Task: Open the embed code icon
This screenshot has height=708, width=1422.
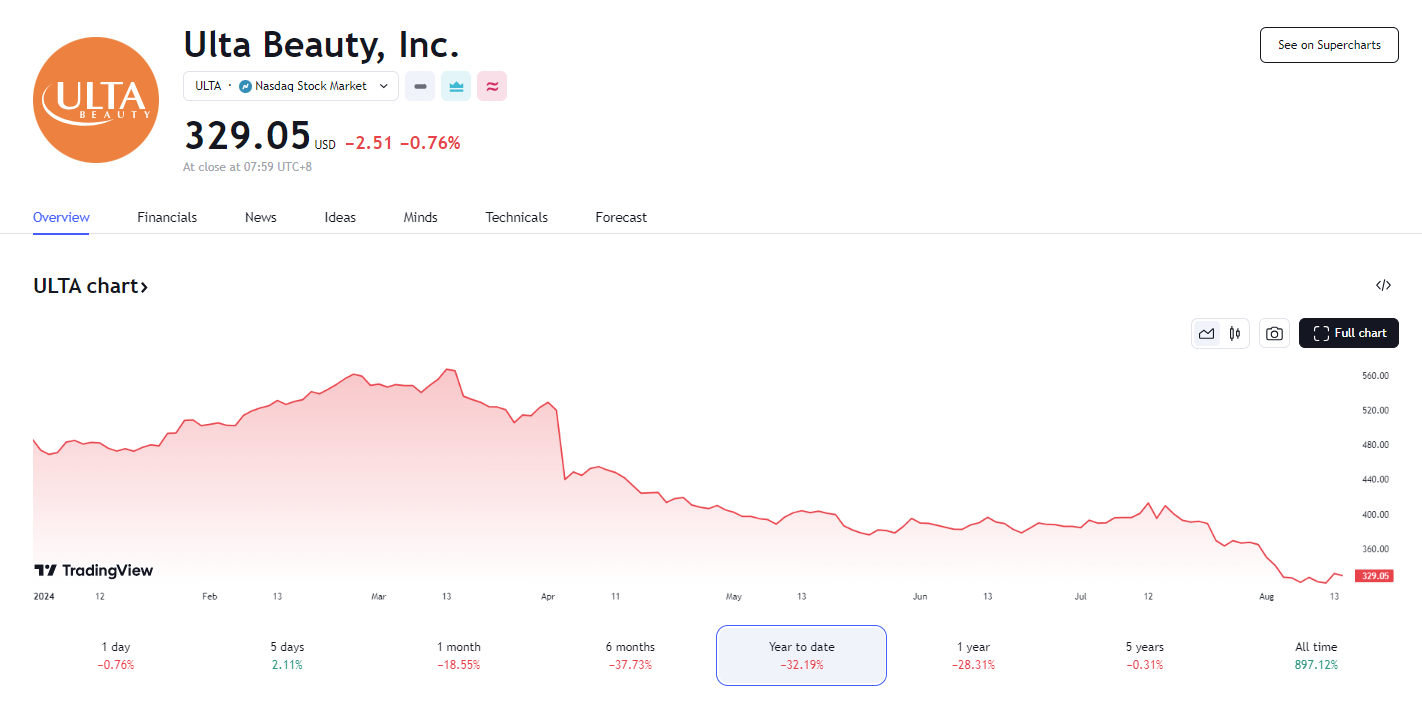Action: coord(1383,285)
